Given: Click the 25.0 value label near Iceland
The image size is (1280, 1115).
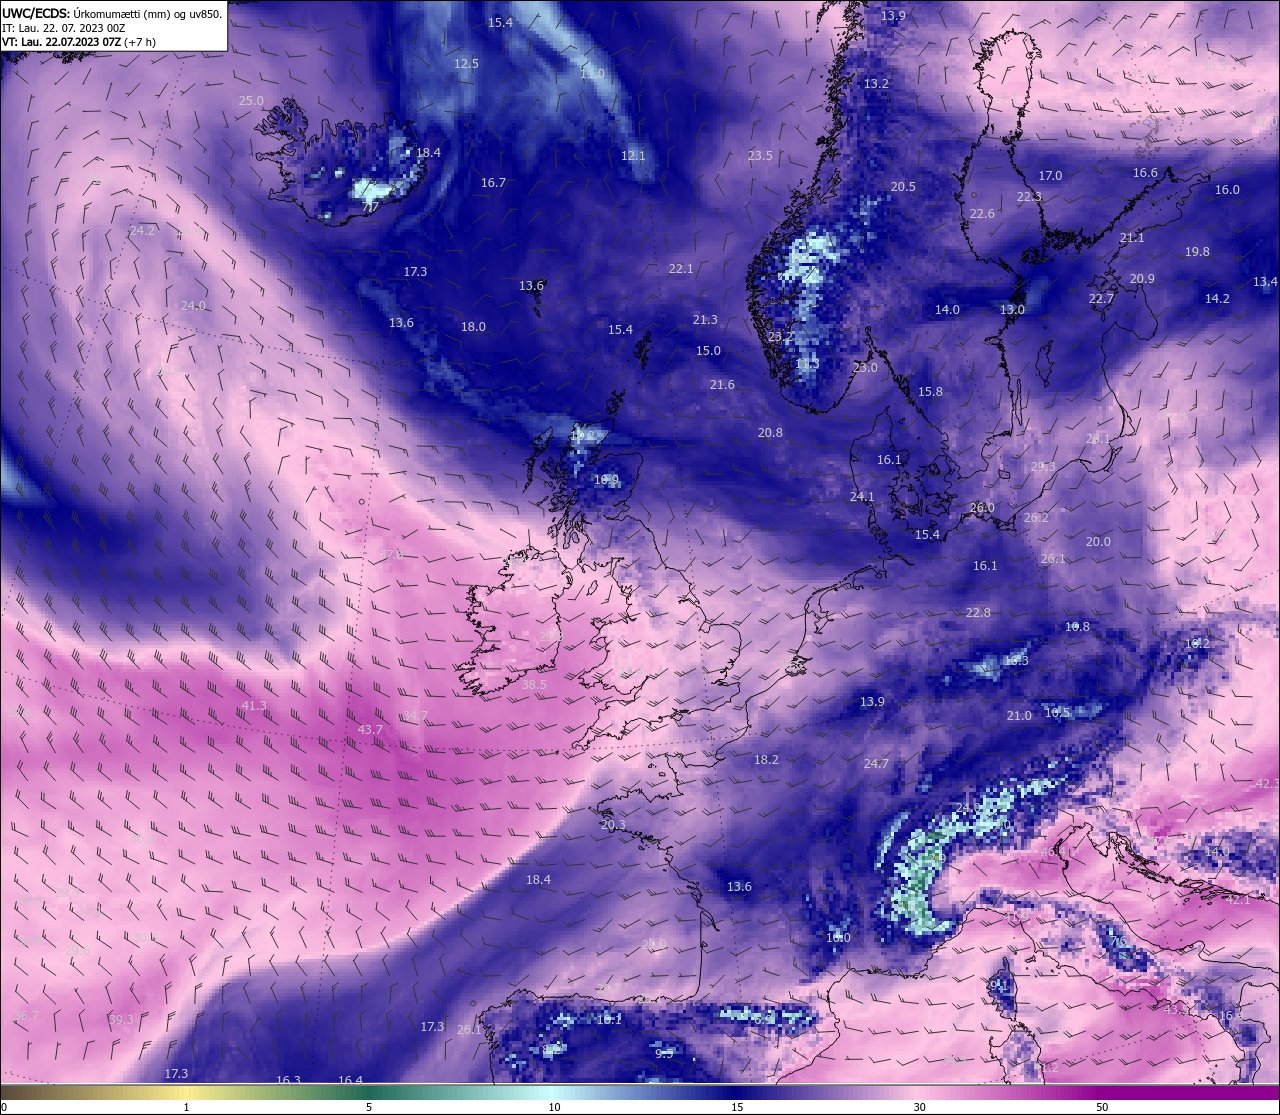Looking at the screenshot, I should 251,101.
